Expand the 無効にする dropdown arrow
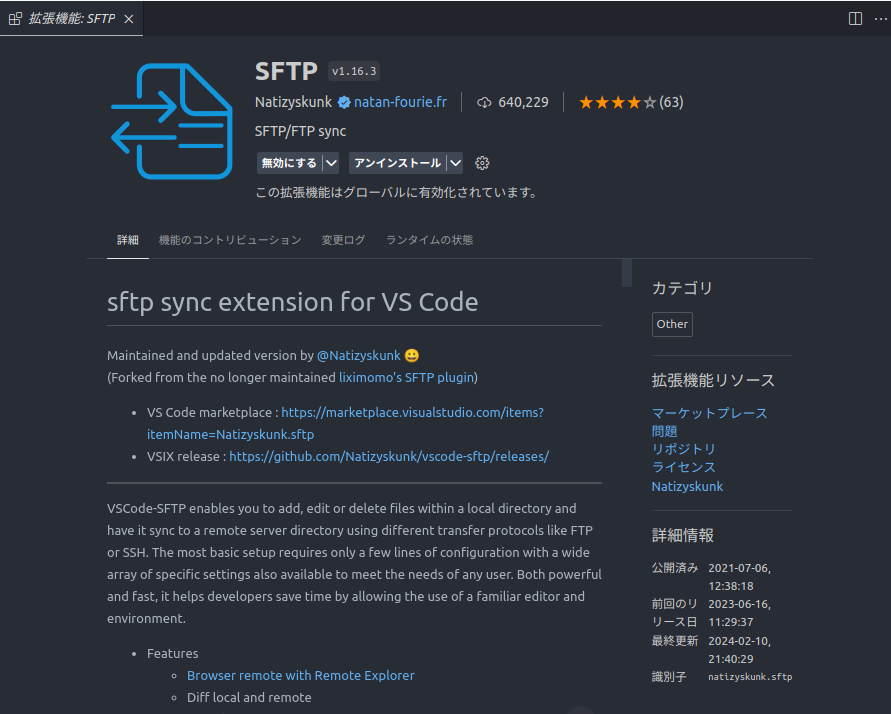 tap(331, 163)
